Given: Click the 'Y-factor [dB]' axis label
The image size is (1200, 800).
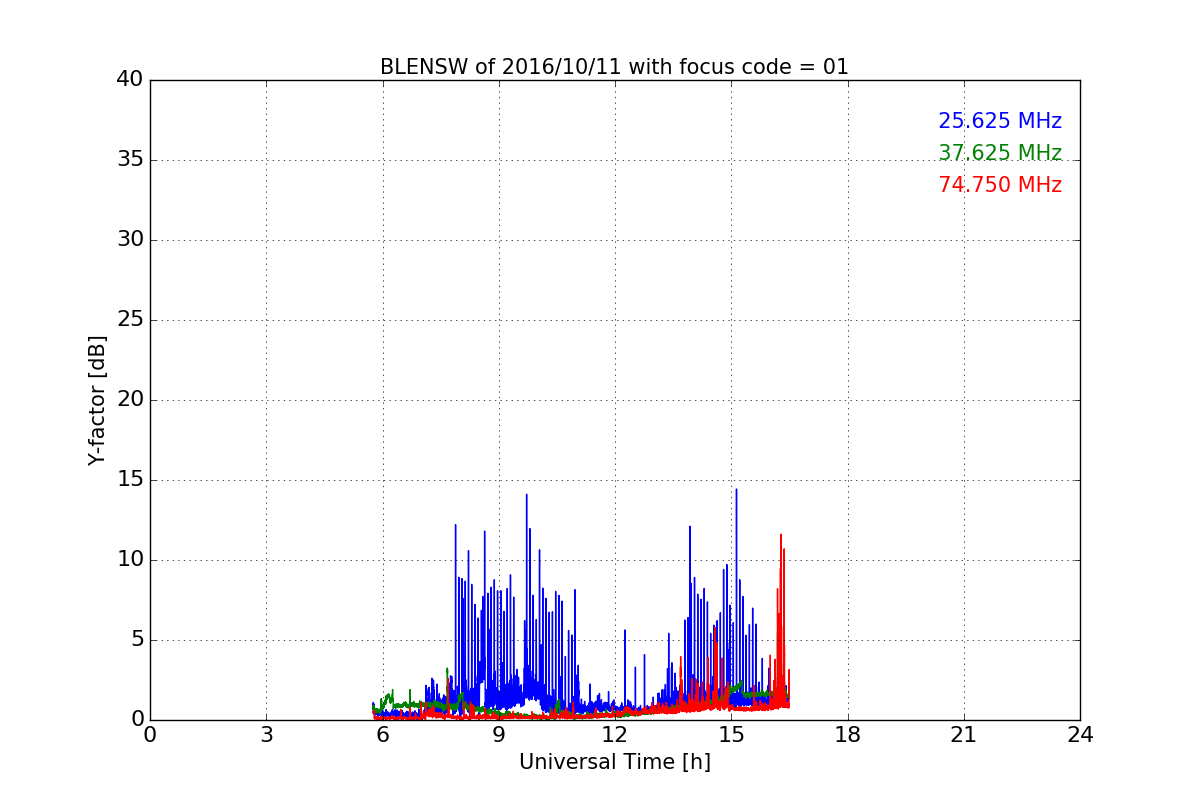Looking at the screenshot, I should coord(97,400).
